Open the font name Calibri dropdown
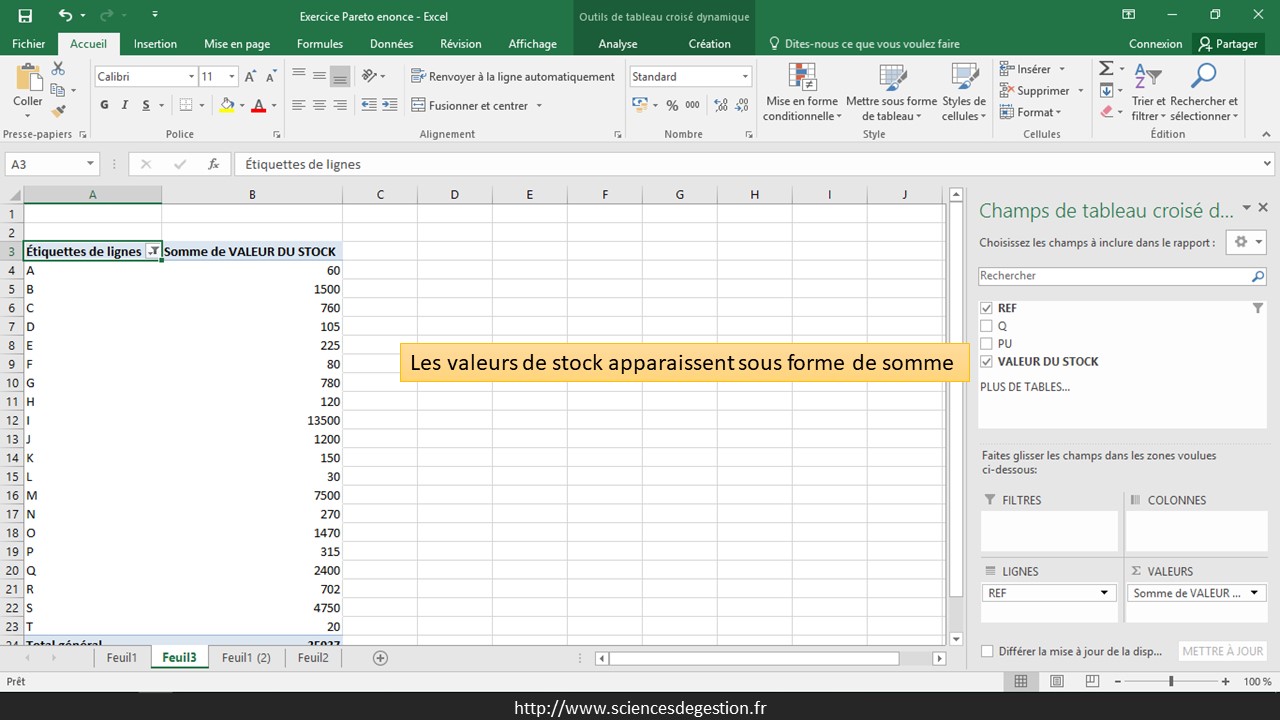 (191, 77)
